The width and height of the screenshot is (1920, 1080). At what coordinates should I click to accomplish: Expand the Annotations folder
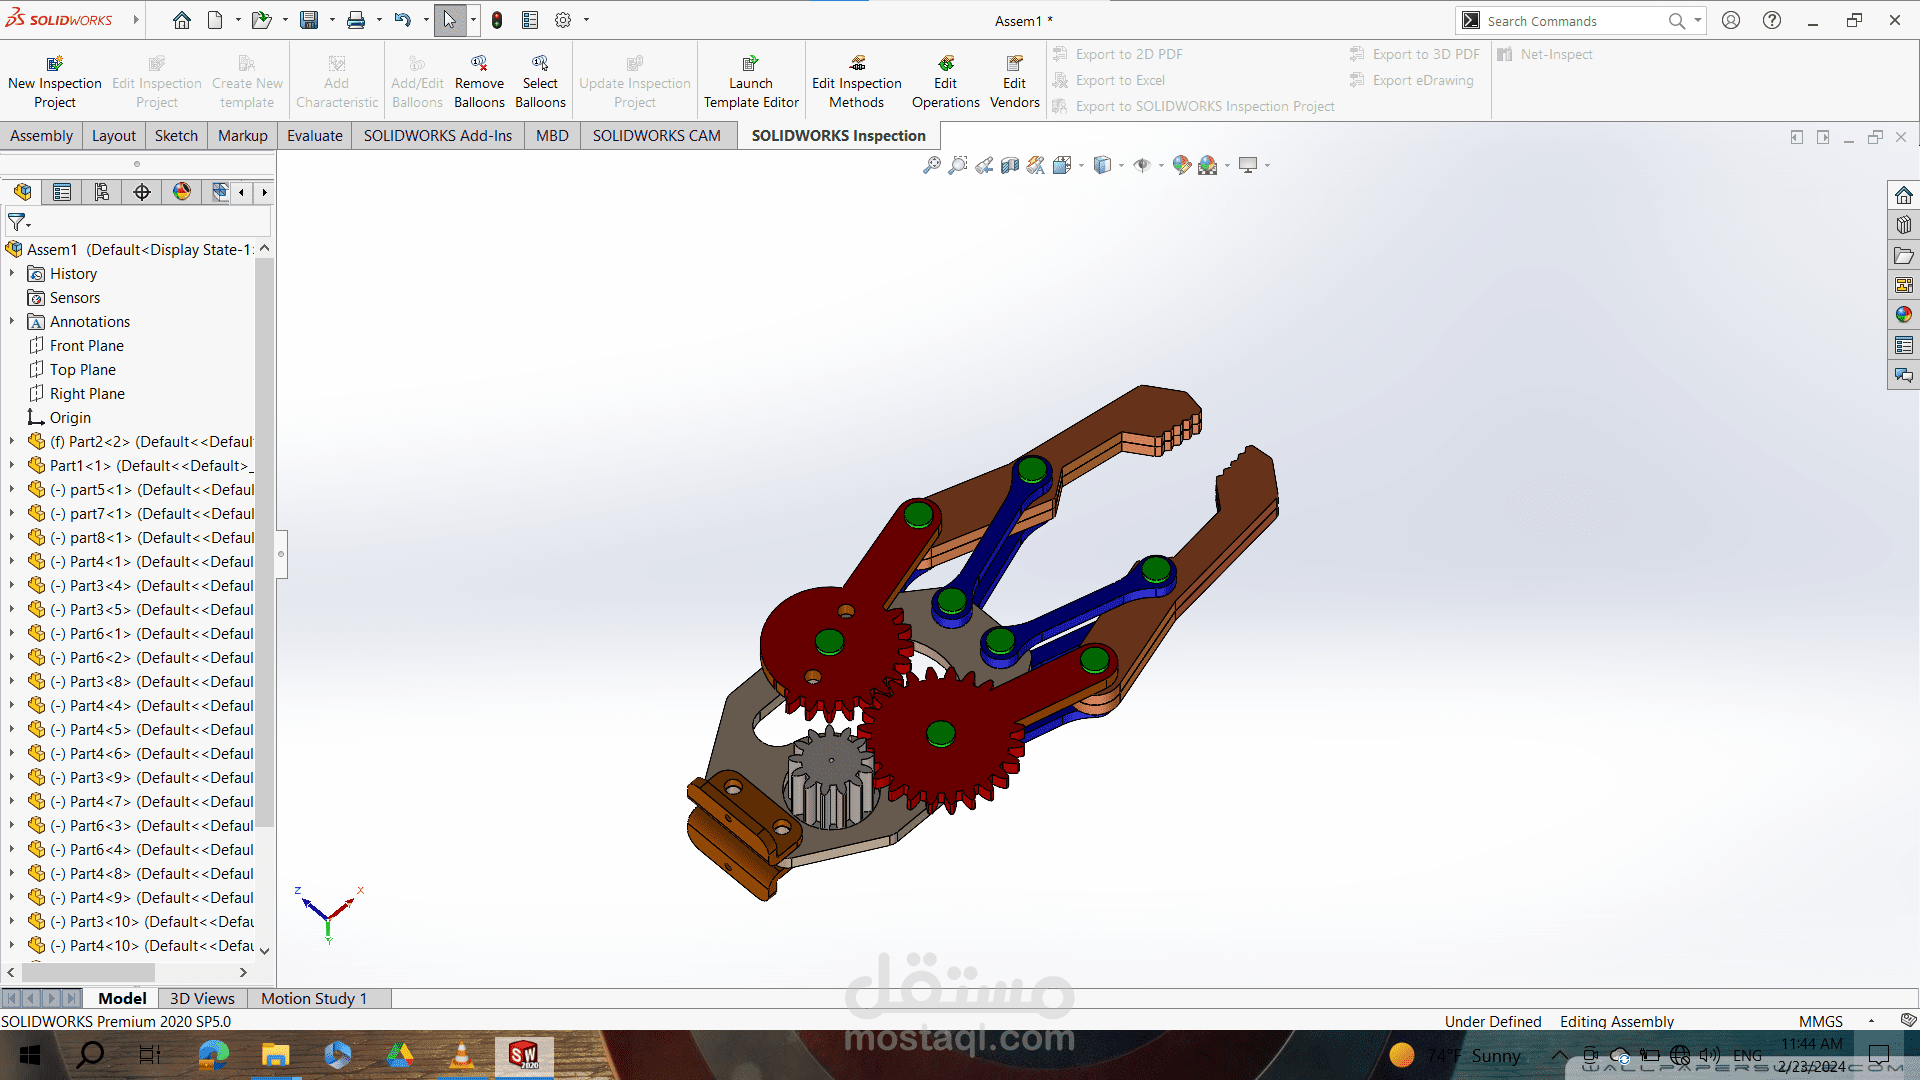coord(12,321)
